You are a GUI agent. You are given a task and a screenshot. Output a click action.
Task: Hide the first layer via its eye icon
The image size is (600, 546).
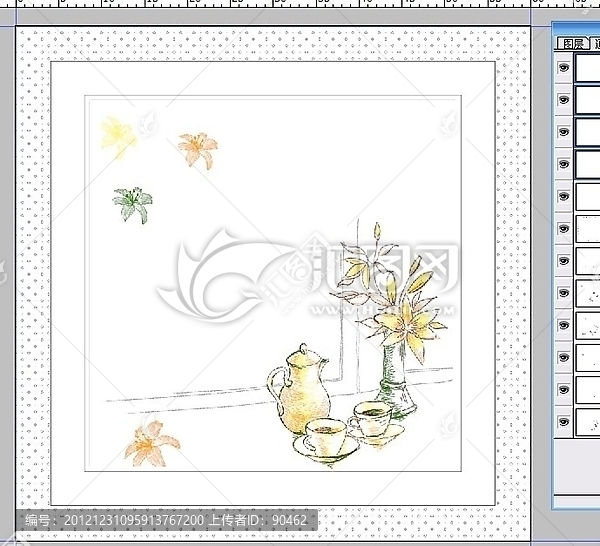point(563,68)
